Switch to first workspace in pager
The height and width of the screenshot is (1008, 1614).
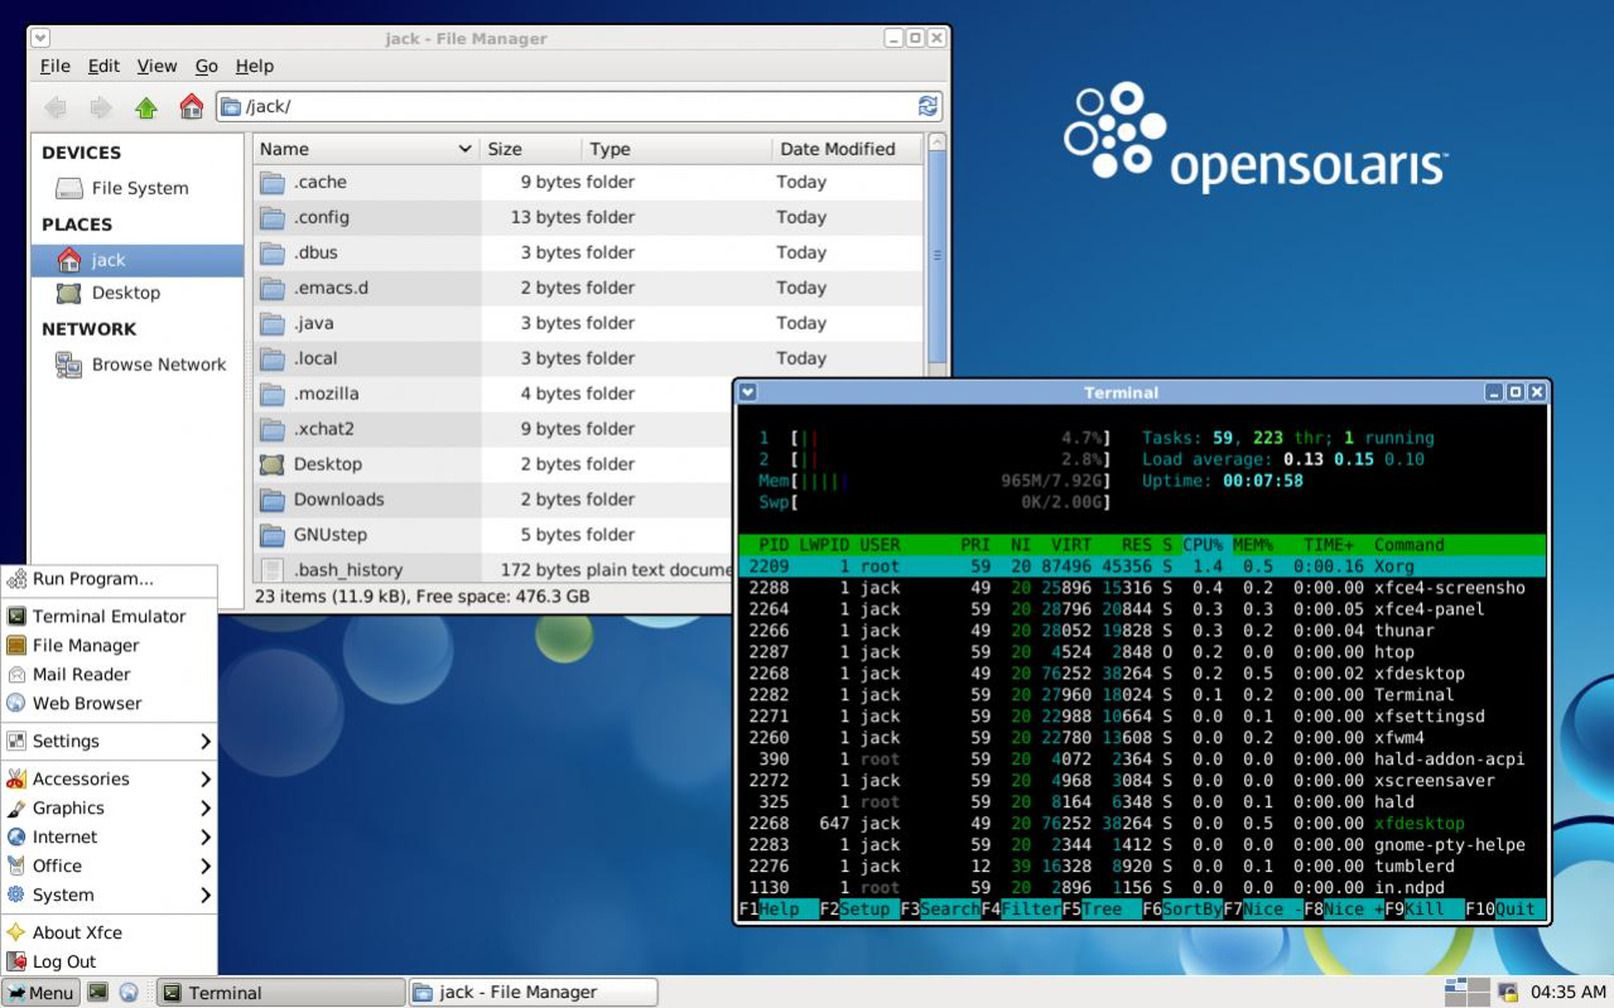[1456, 986]
